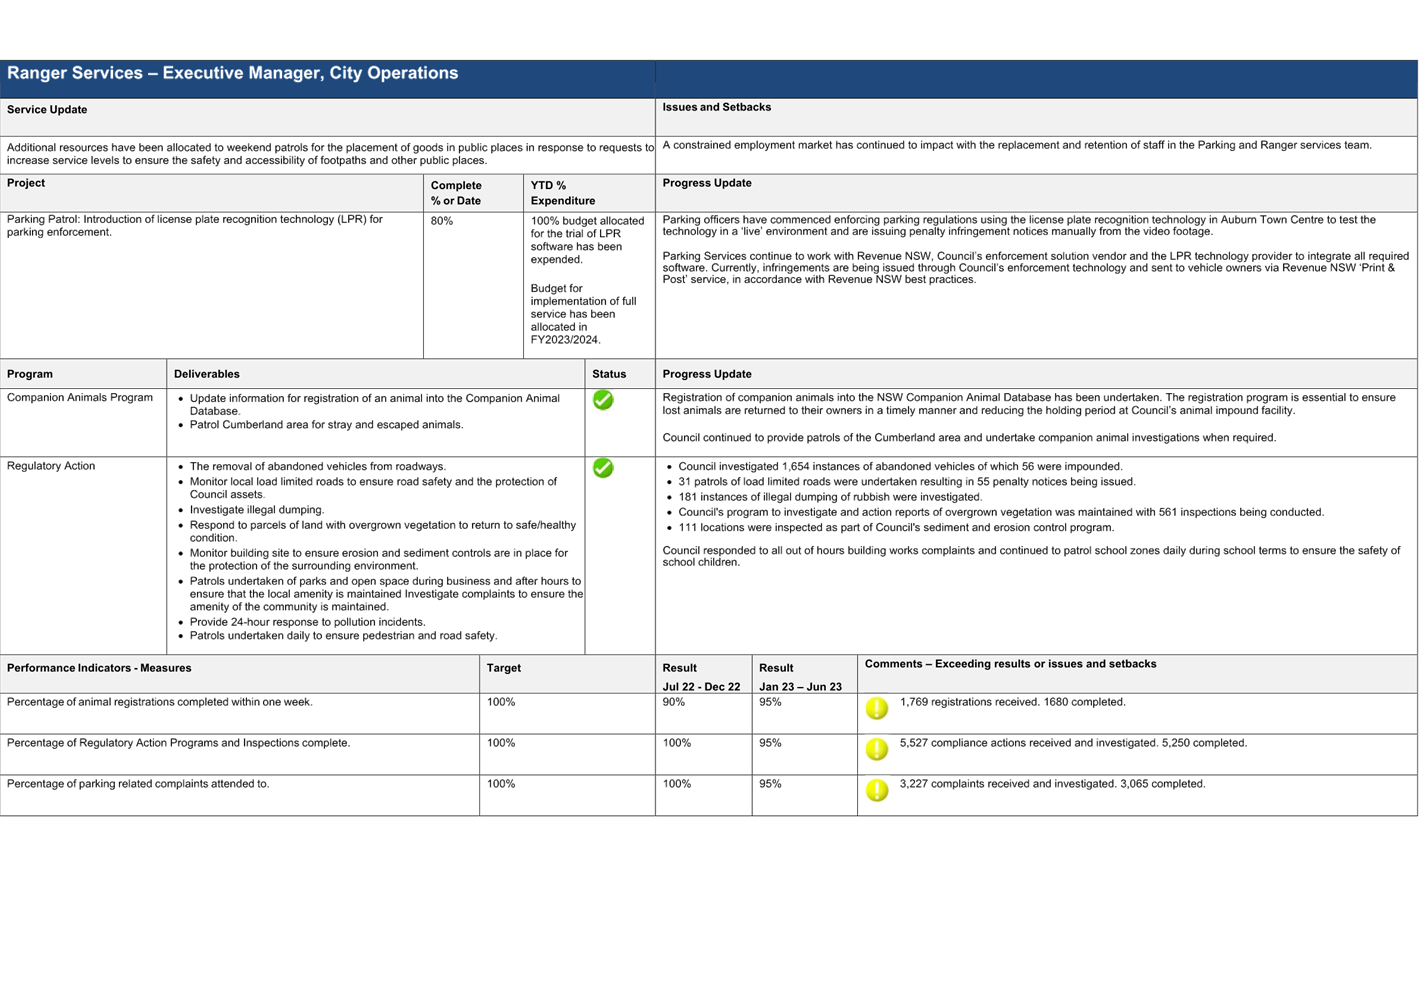Click 'Council investigated 1,654 instances of abandoned vehicles' bullet

click(900, 467)
